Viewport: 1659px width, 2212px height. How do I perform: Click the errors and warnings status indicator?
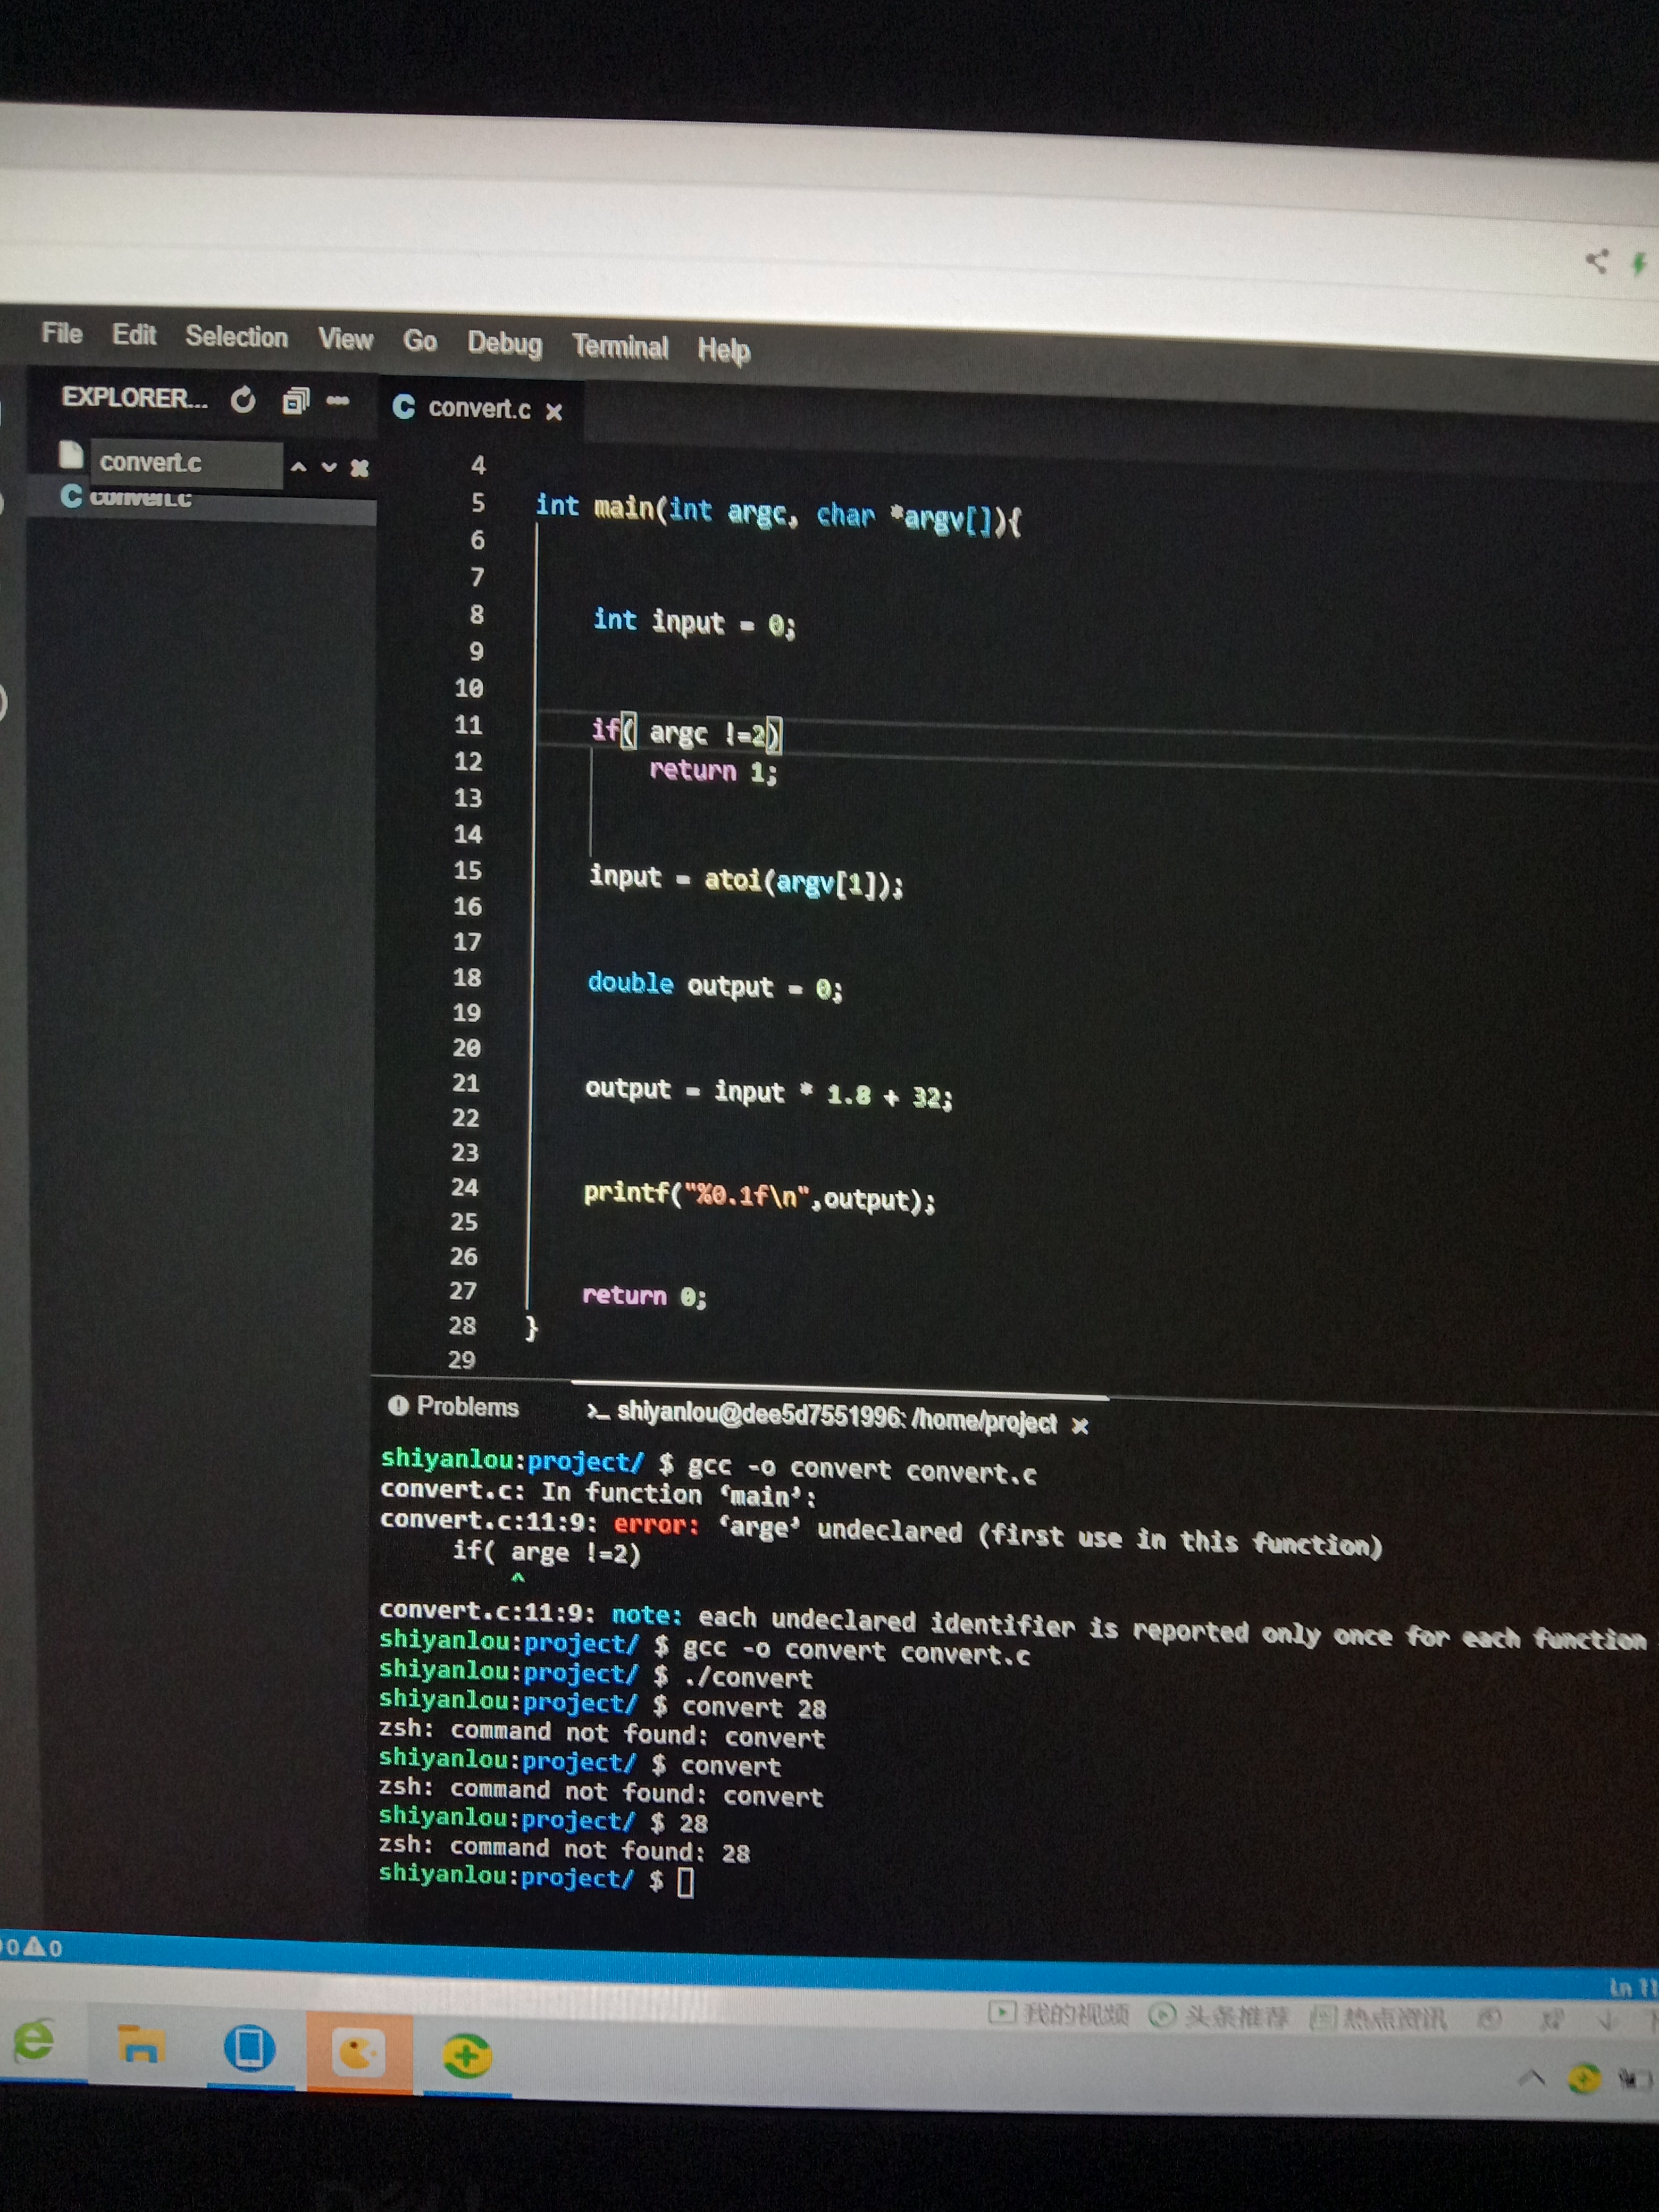32,1947
